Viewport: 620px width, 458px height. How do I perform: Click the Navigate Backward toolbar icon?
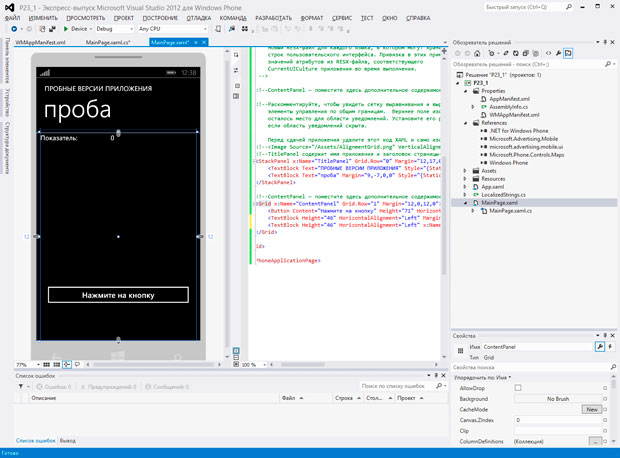coord(14,29)
